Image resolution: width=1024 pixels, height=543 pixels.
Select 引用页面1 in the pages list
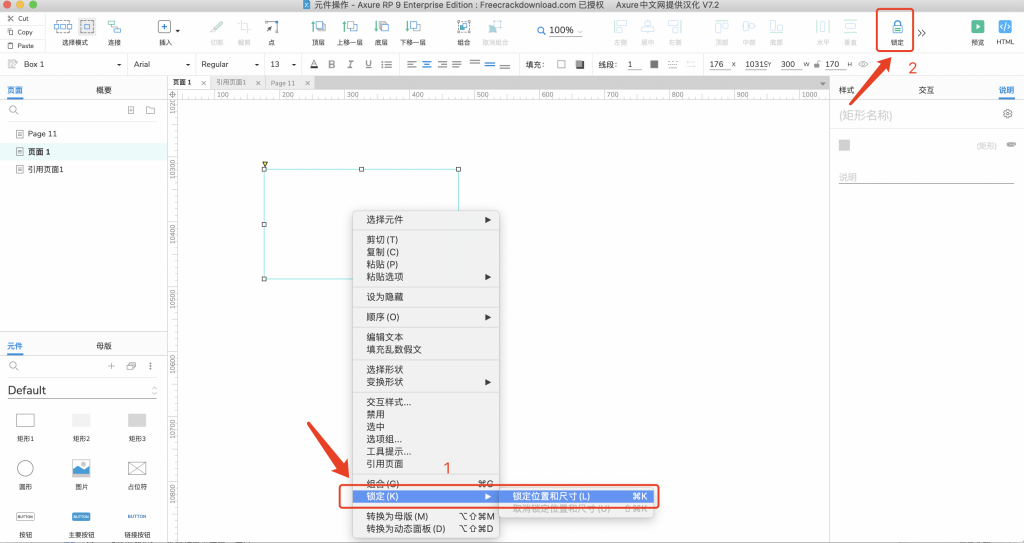(46, 170)
